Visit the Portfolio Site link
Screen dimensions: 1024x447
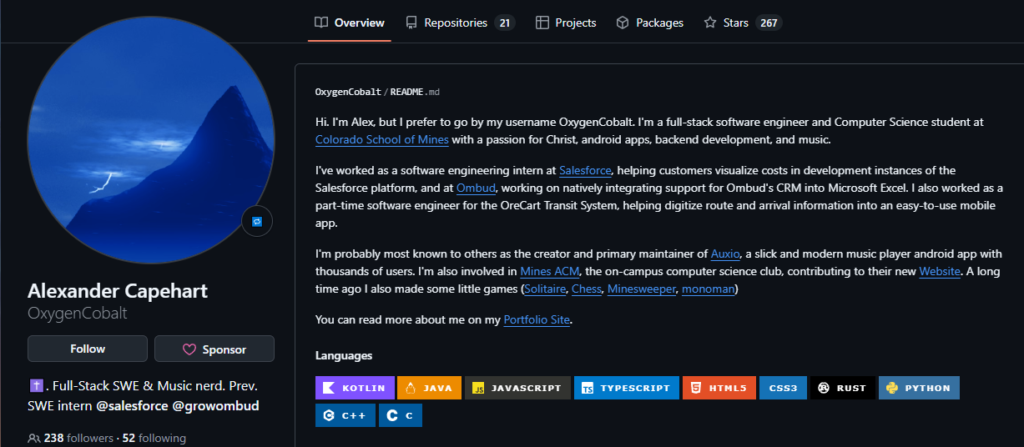[537, 321]
